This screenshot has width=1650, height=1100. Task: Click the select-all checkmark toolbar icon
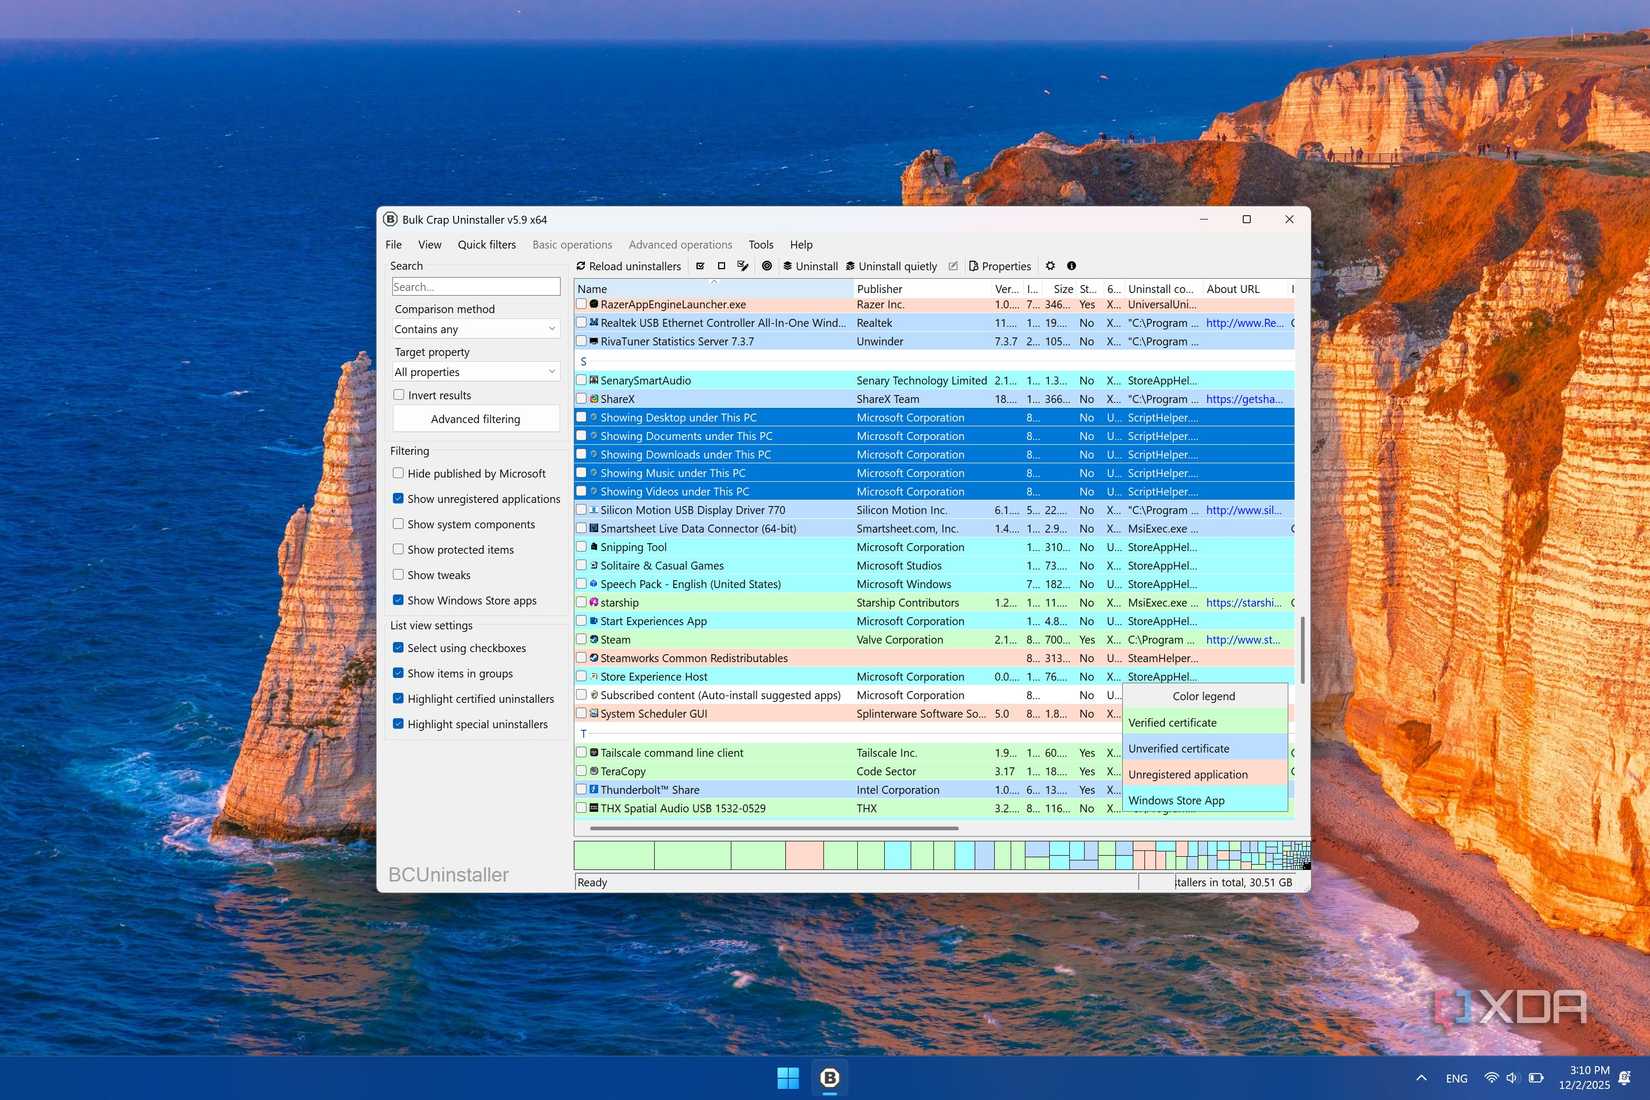click(700, 266)
